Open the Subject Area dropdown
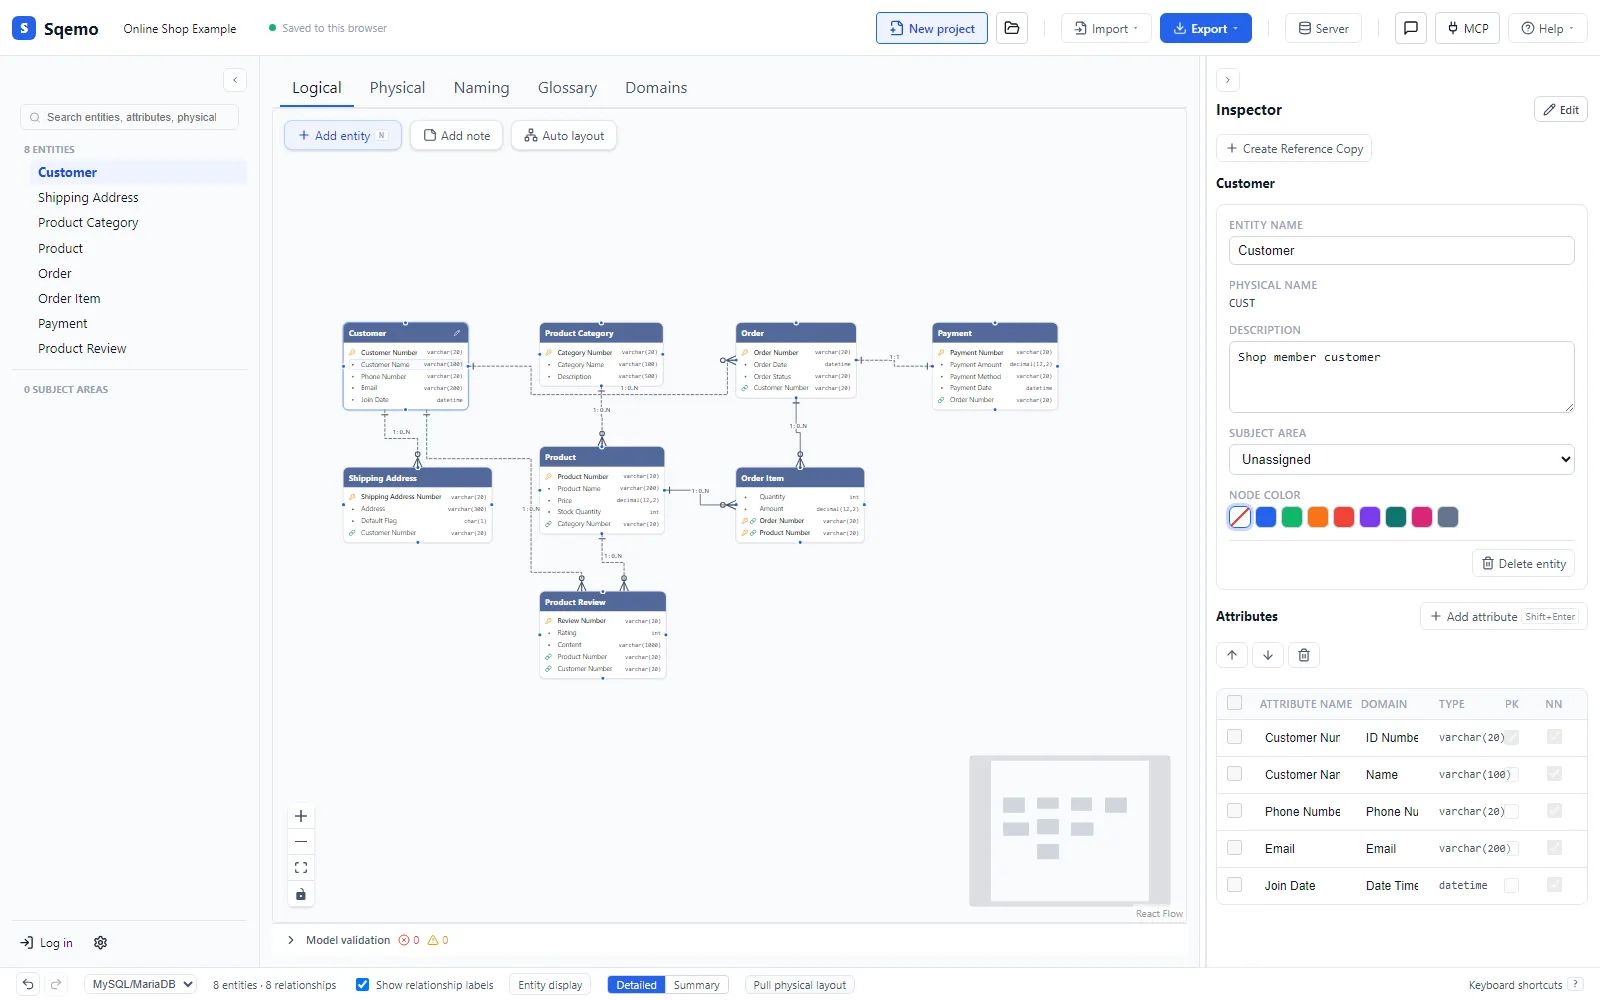The image size is (1600, 1000). [x=1401, y=459]
